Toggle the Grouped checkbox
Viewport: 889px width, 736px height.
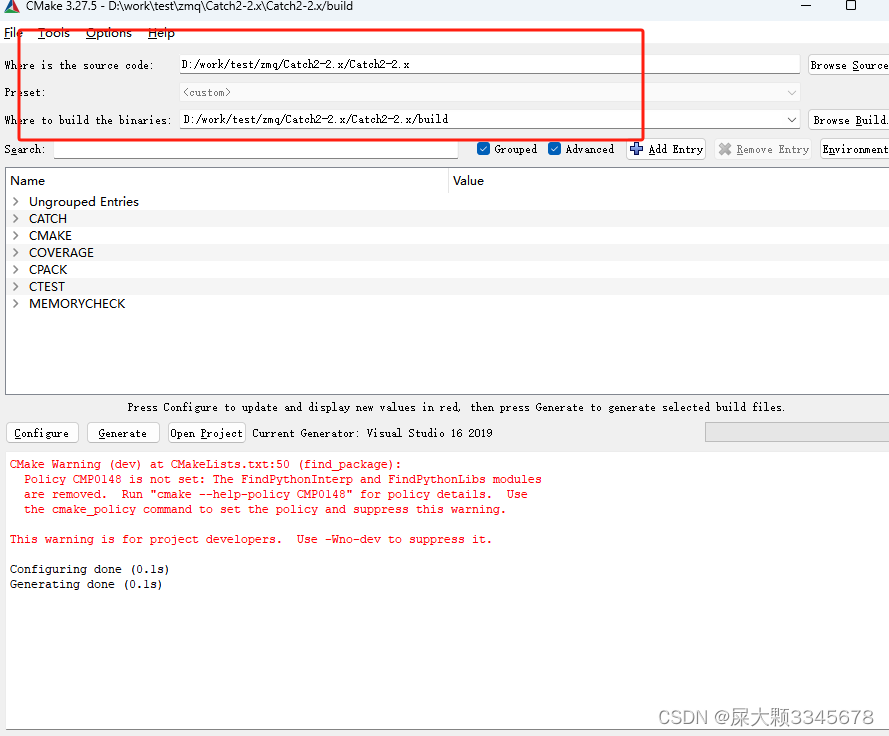tap(483, 148)
